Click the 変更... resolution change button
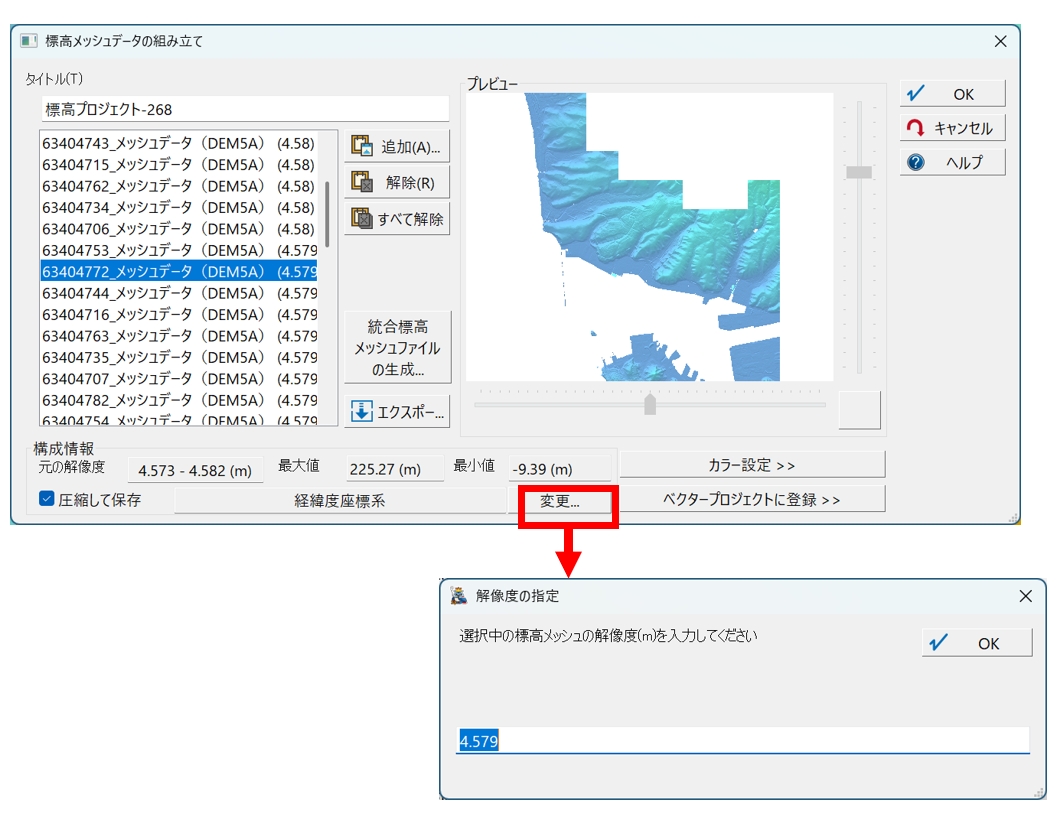 click(x=560, y=501)
